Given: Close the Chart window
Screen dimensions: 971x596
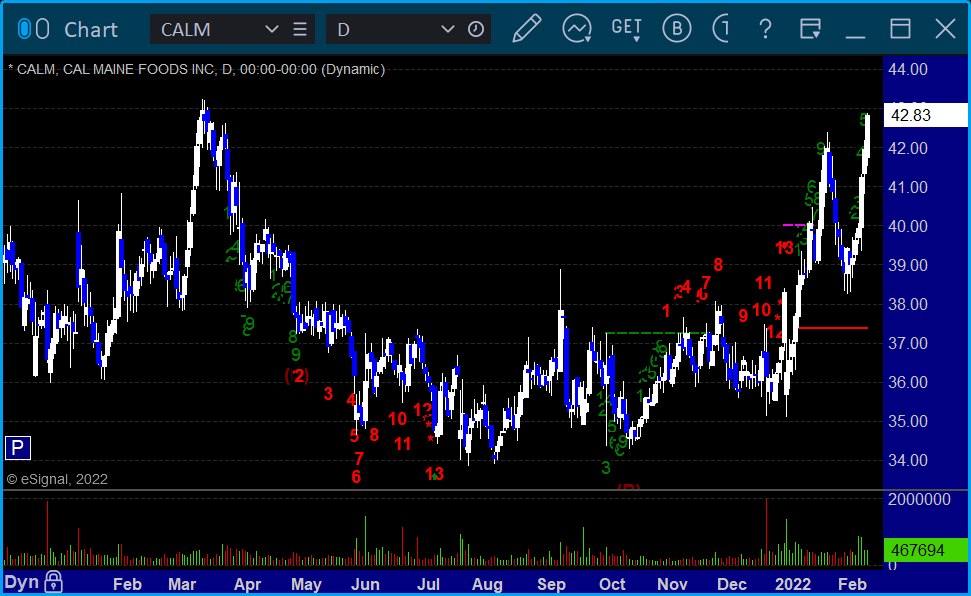Looking at the screenshot, I should click(x=946, y=29).
